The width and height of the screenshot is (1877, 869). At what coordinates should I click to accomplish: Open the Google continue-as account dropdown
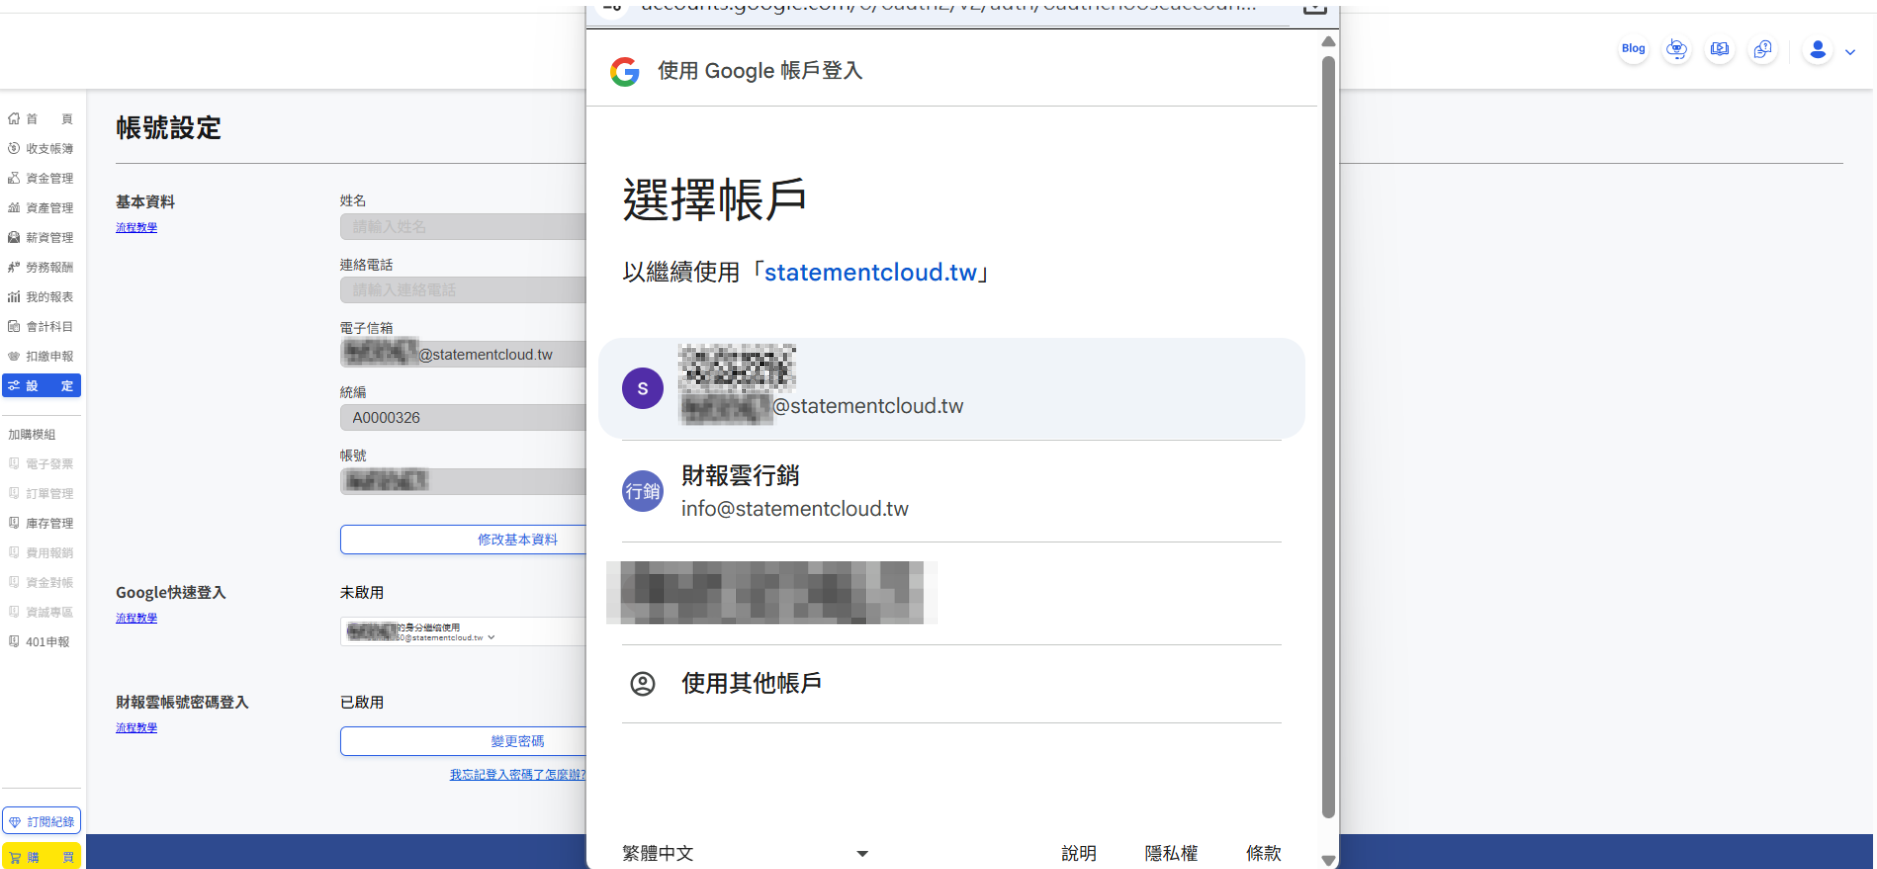click(x=463, y=632)
